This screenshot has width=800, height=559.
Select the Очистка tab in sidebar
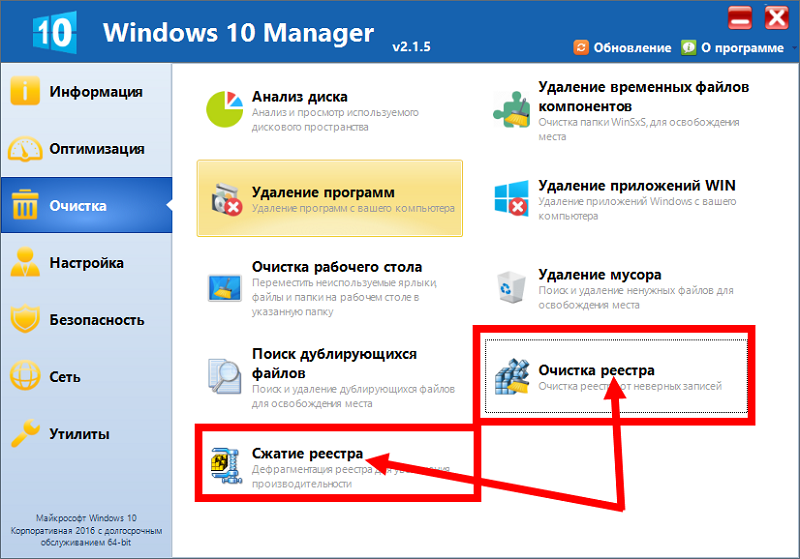coord(85,206)
